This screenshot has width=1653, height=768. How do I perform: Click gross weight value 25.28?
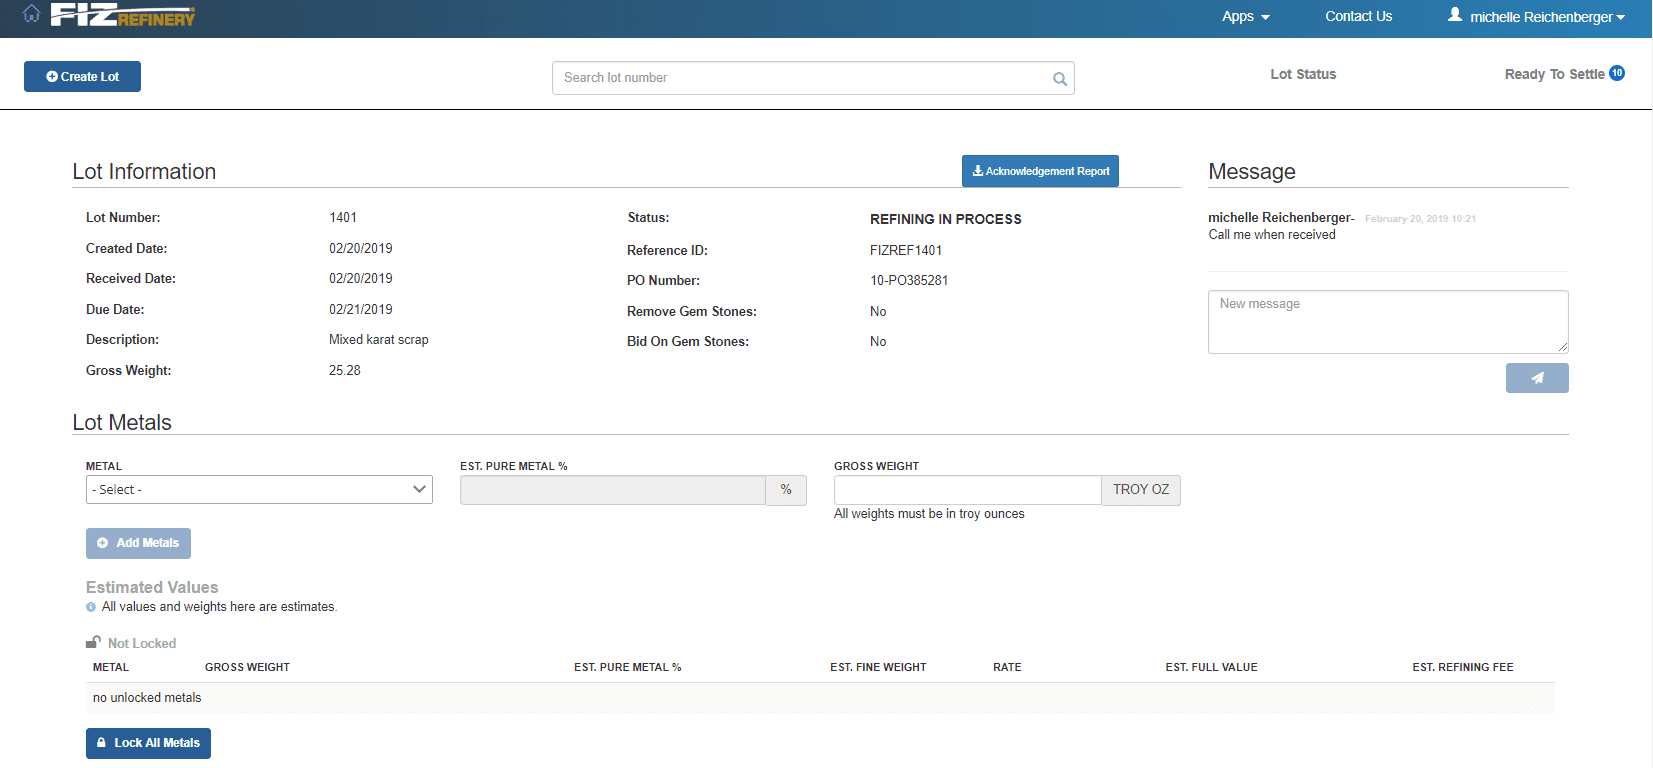[x=345, y=370]
